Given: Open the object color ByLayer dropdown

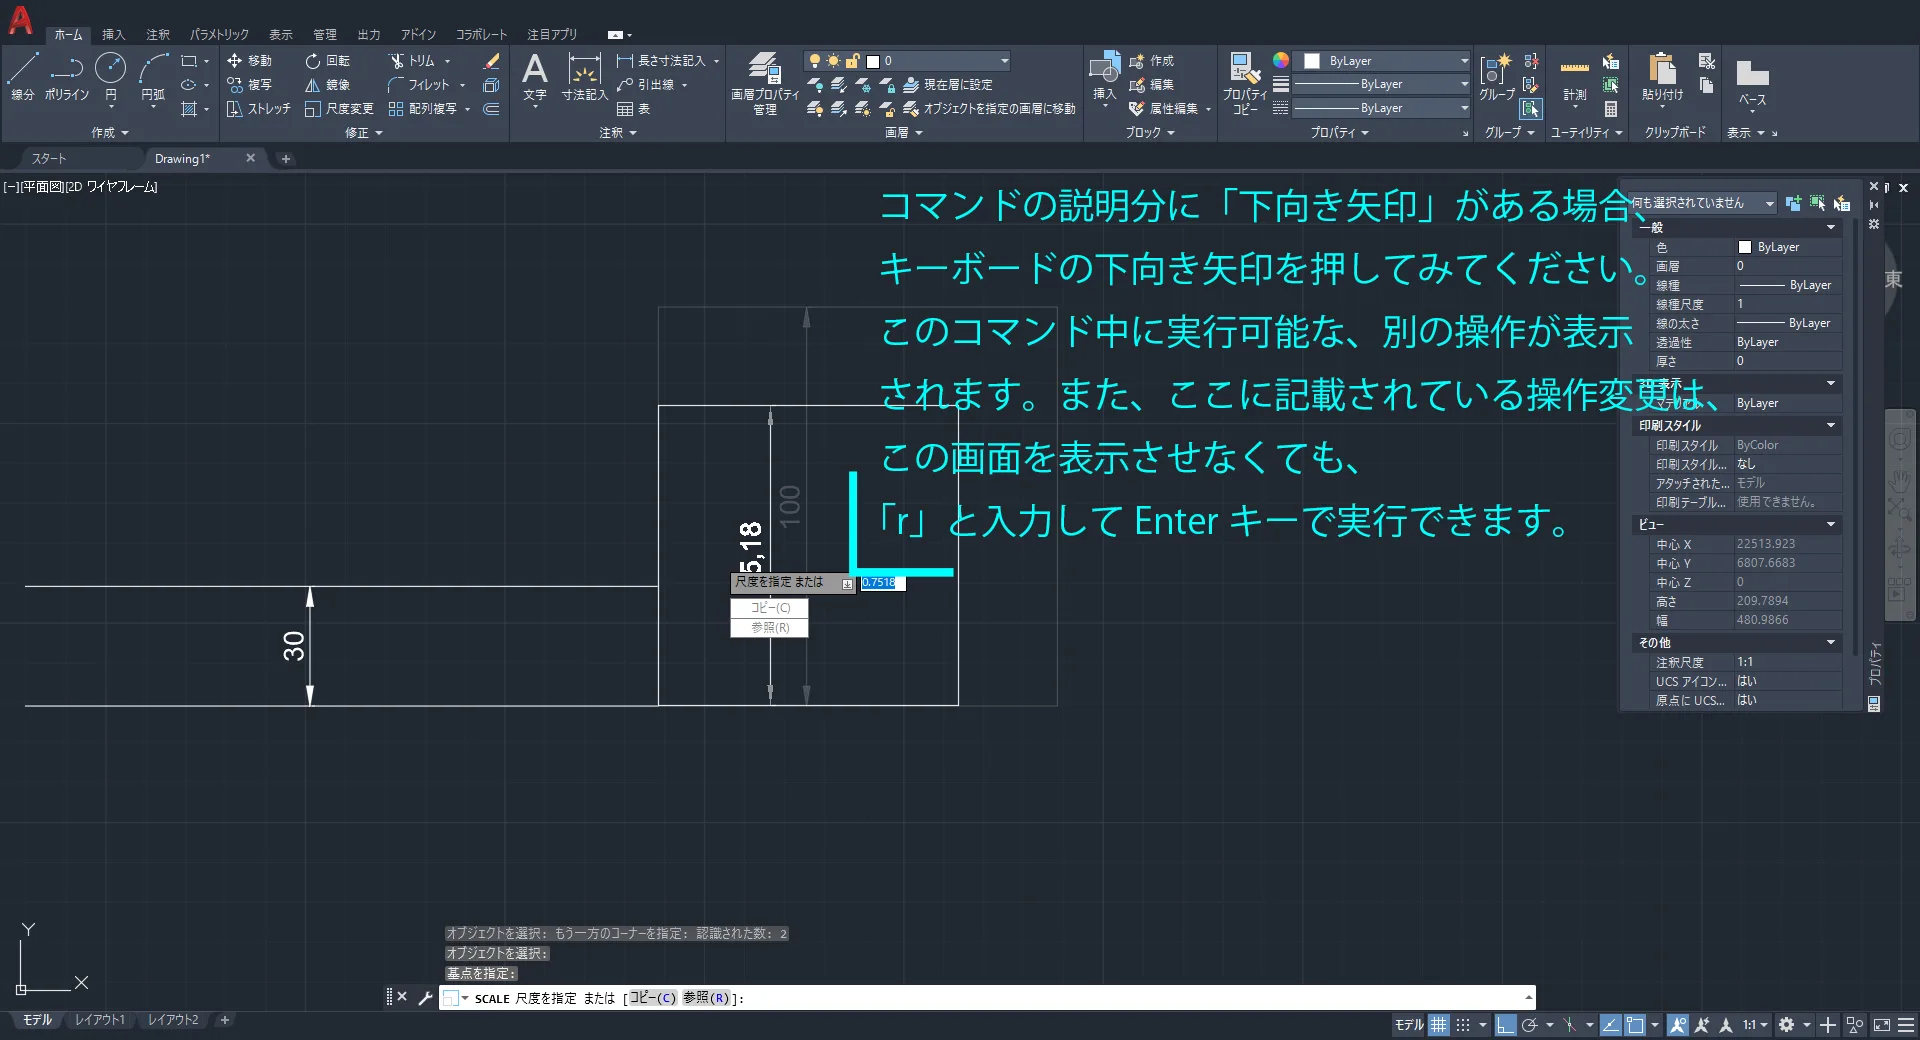Looking at the screenshot, I should [x=1381, y=61].
